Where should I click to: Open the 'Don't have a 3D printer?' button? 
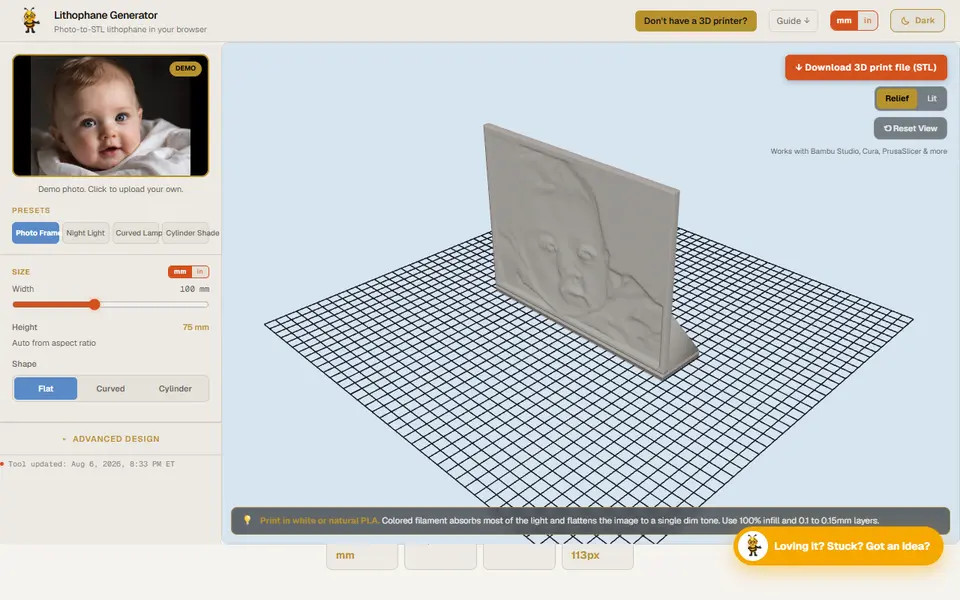click(x=696, y=21)
